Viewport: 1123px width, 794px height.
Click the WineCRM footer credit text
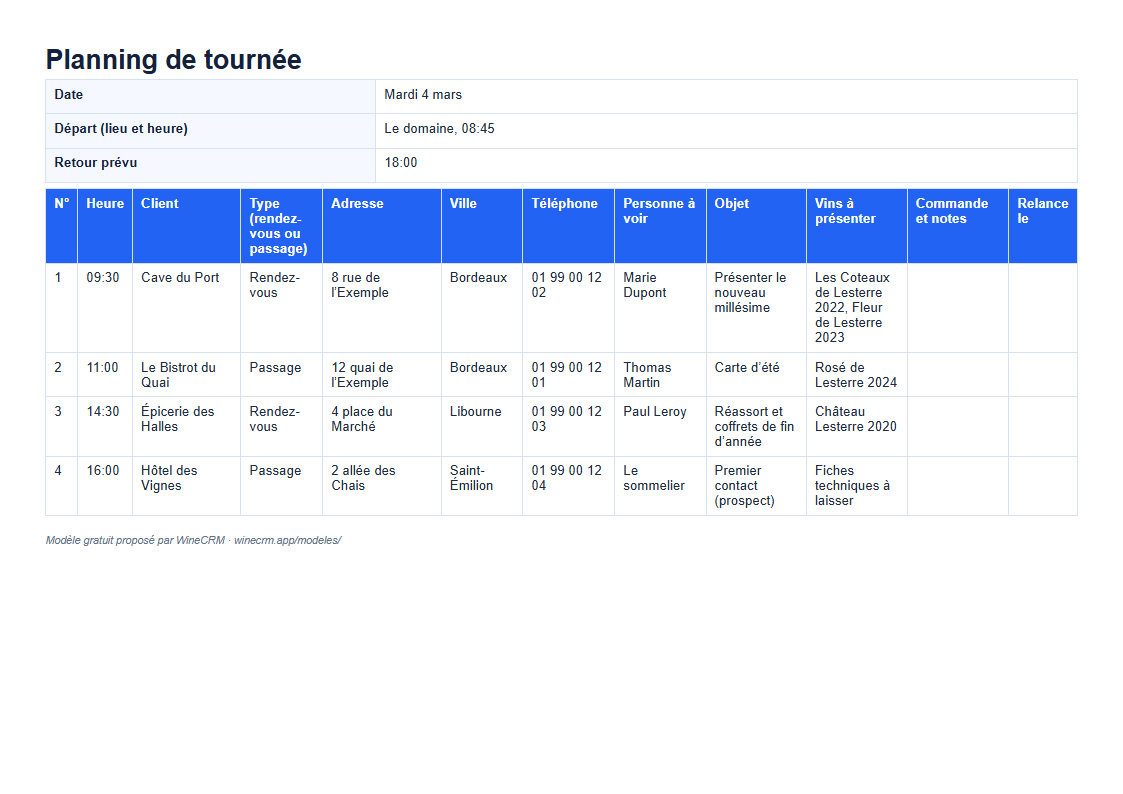point(193,541)
